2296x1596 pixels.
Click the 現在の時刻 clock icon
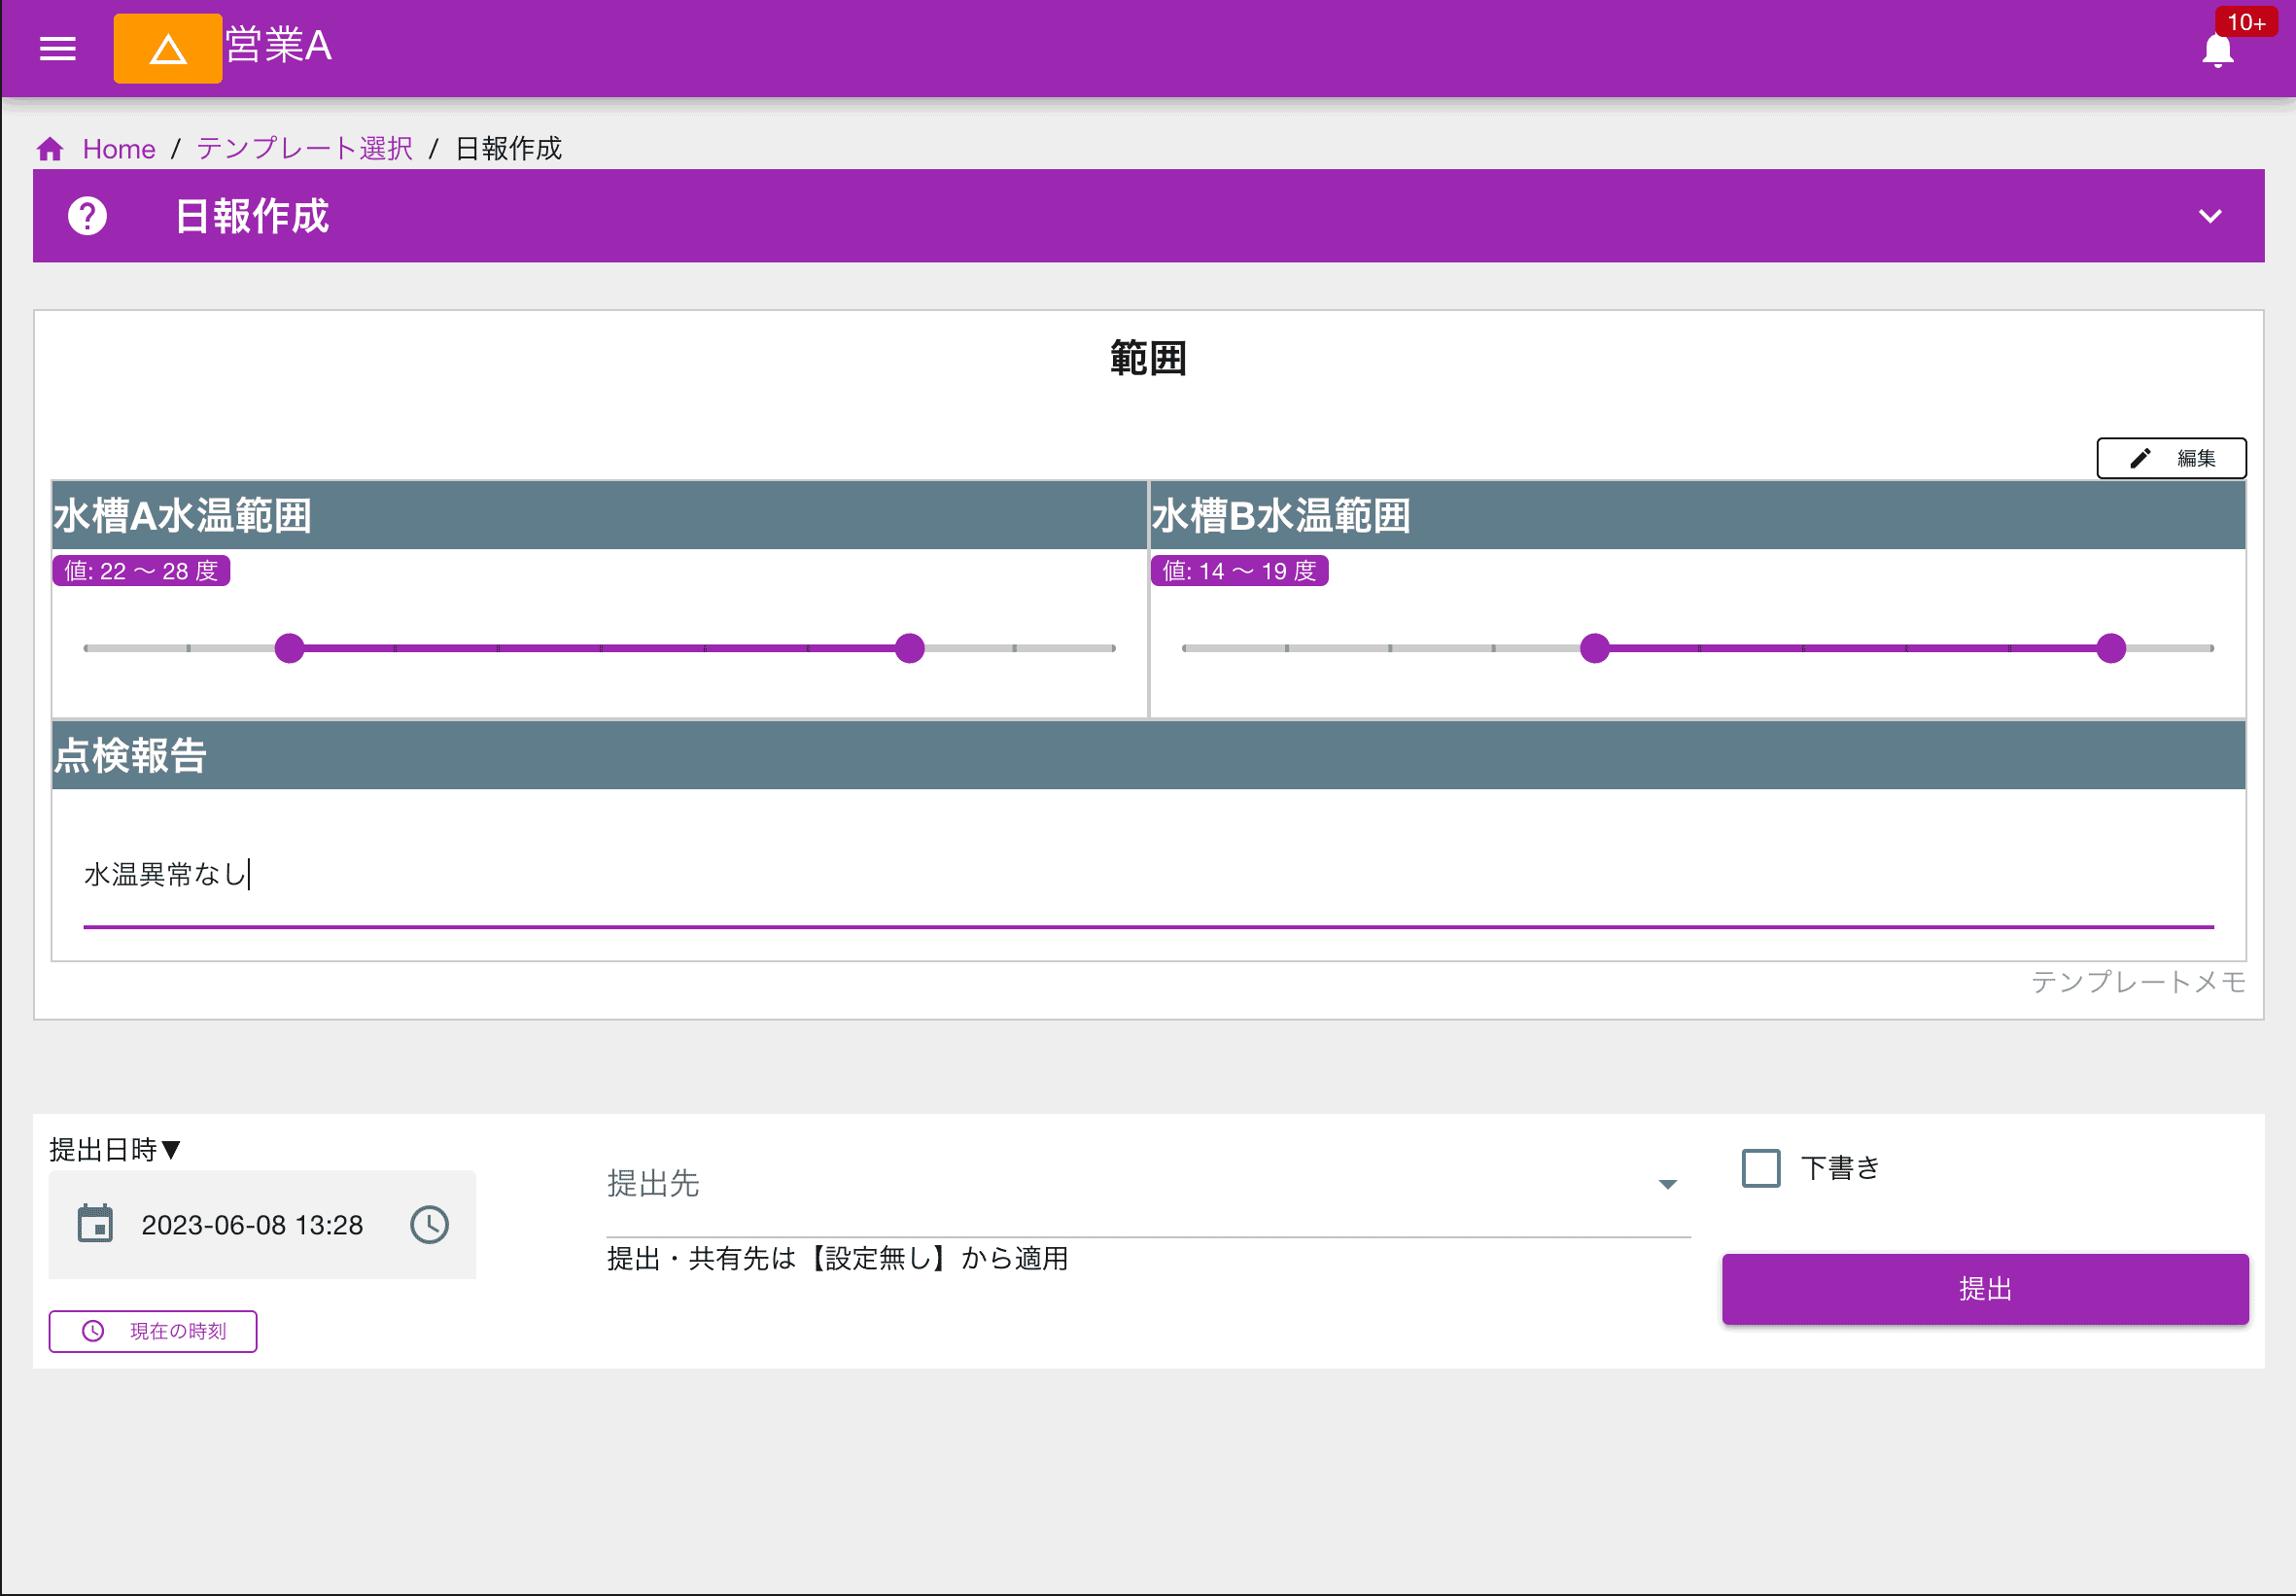pyautogui.click(x=90, y=1331)
